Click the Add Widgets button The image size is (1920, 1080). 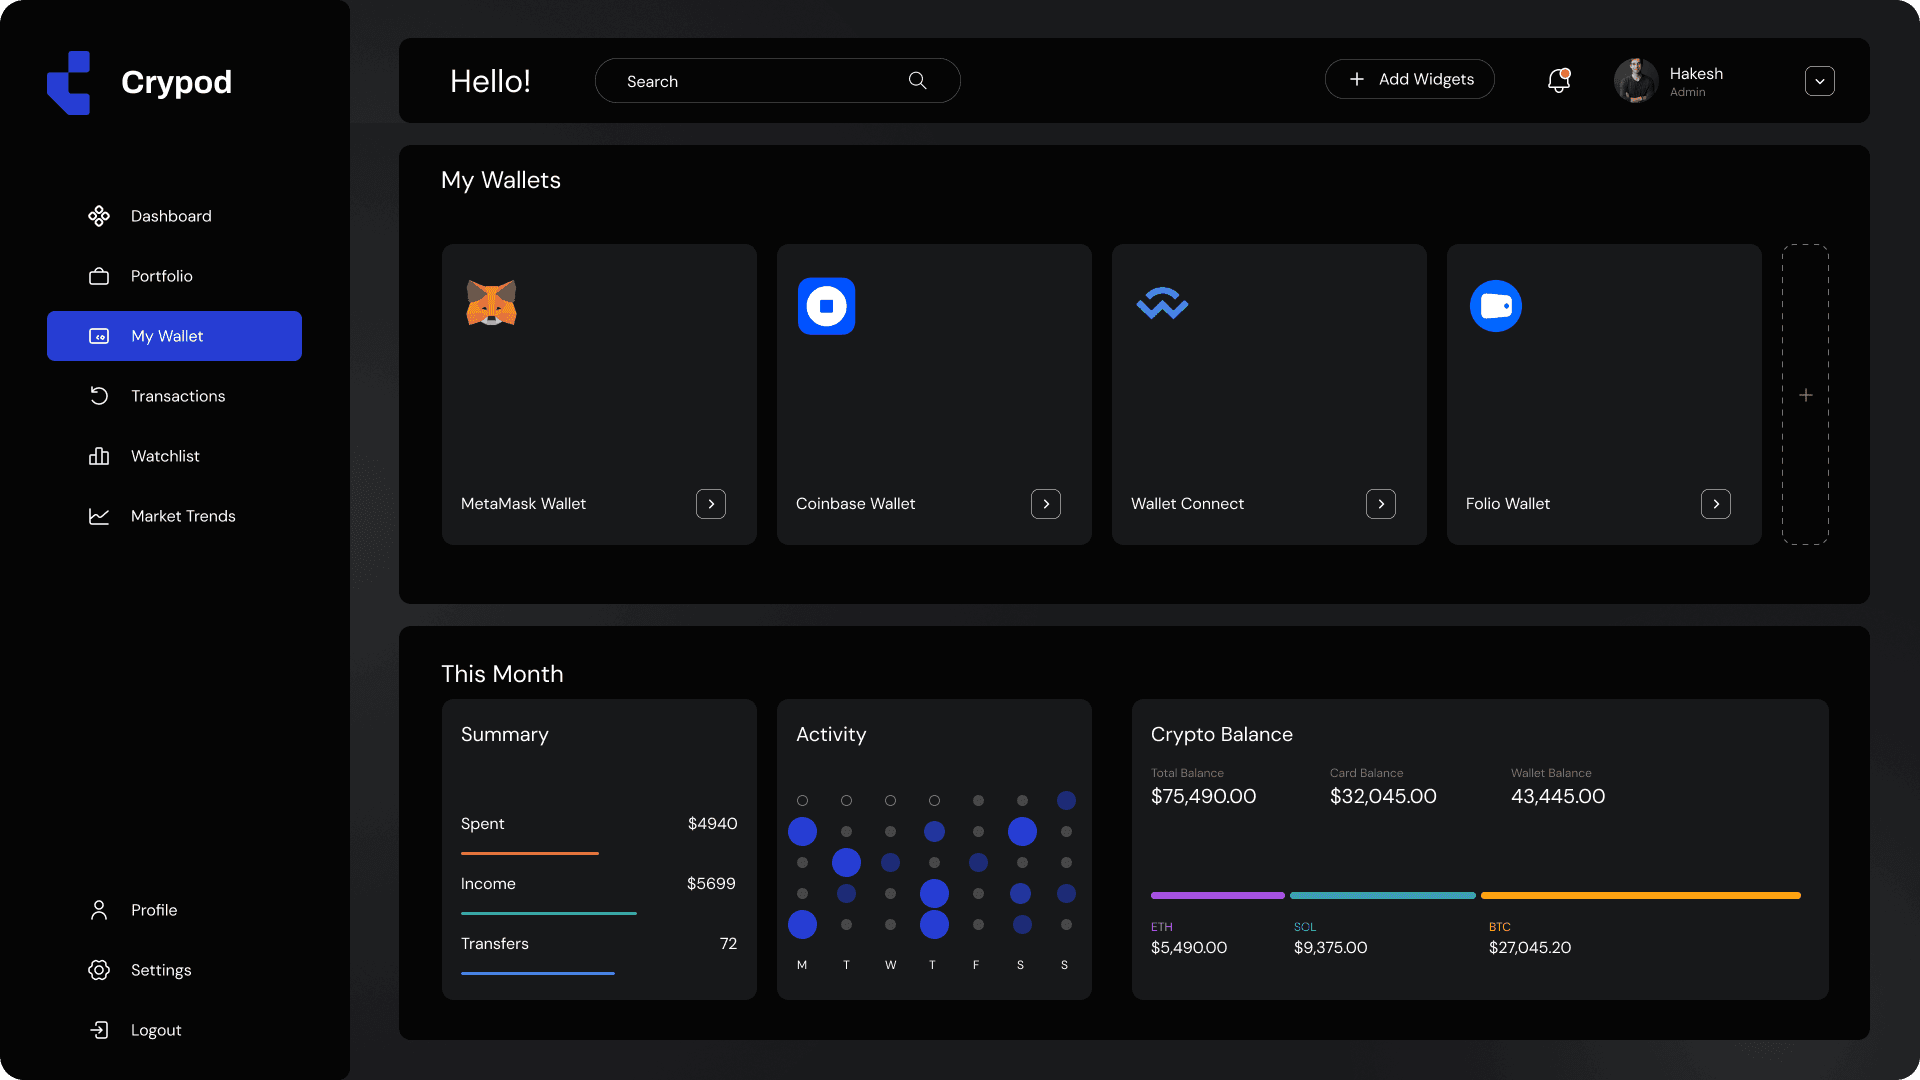coord(1410,79)
